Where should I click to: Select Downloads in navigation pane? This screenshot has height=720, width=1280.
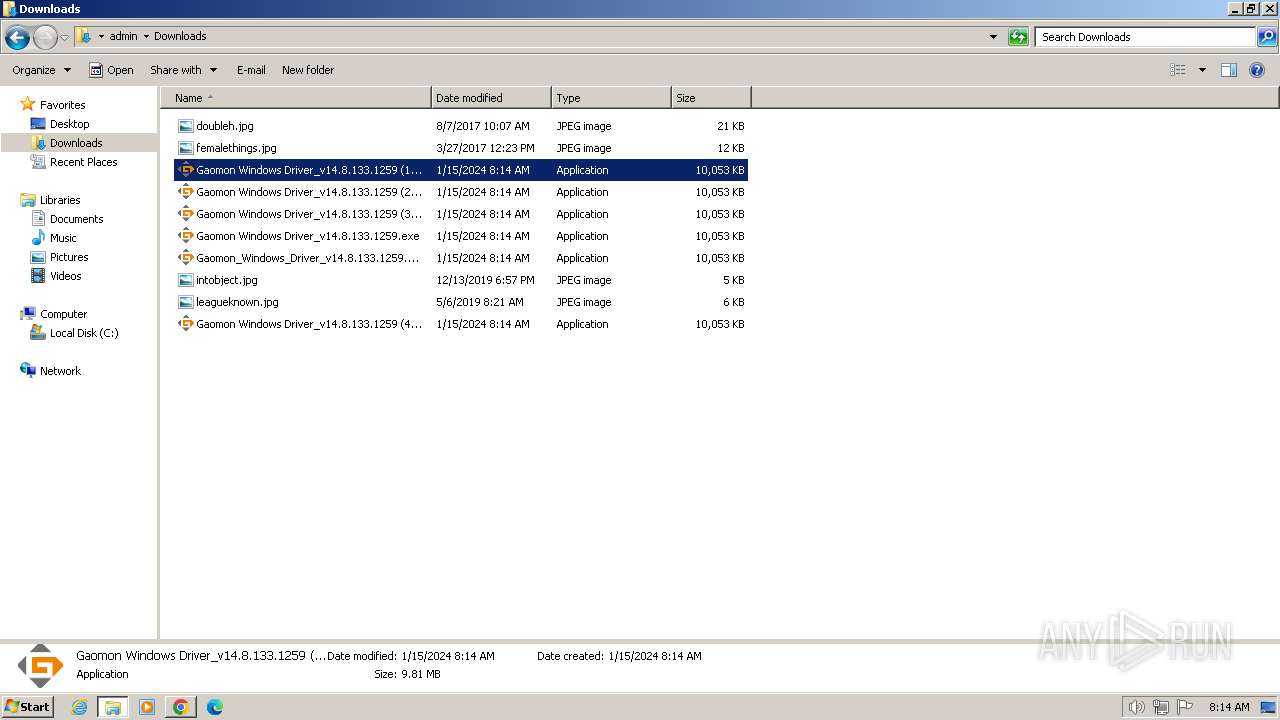[x=76, y=143]
